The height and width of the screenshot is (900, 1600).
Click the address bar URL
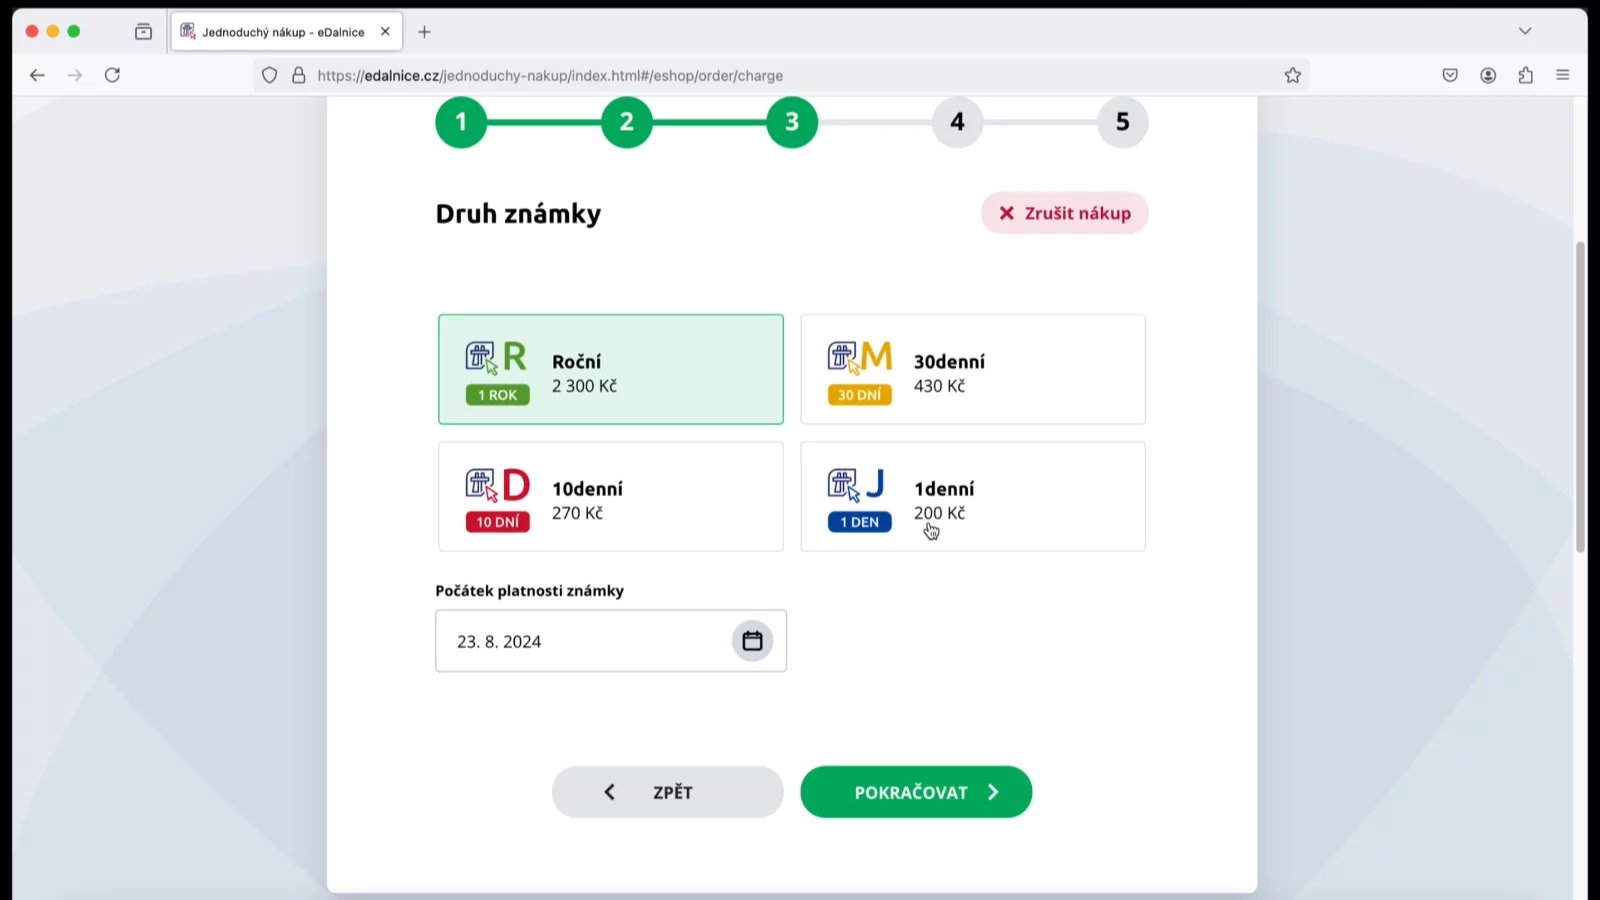pyautogui.click(x=550, y=75)
